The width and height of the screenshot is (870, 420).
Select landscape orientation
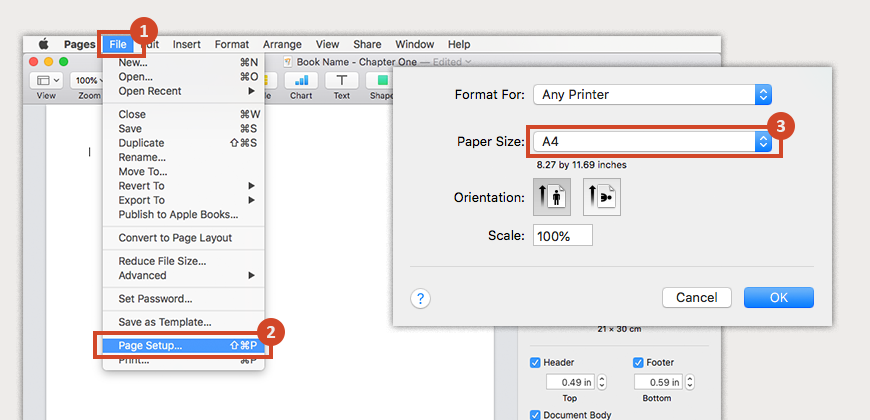pos(602,197)
